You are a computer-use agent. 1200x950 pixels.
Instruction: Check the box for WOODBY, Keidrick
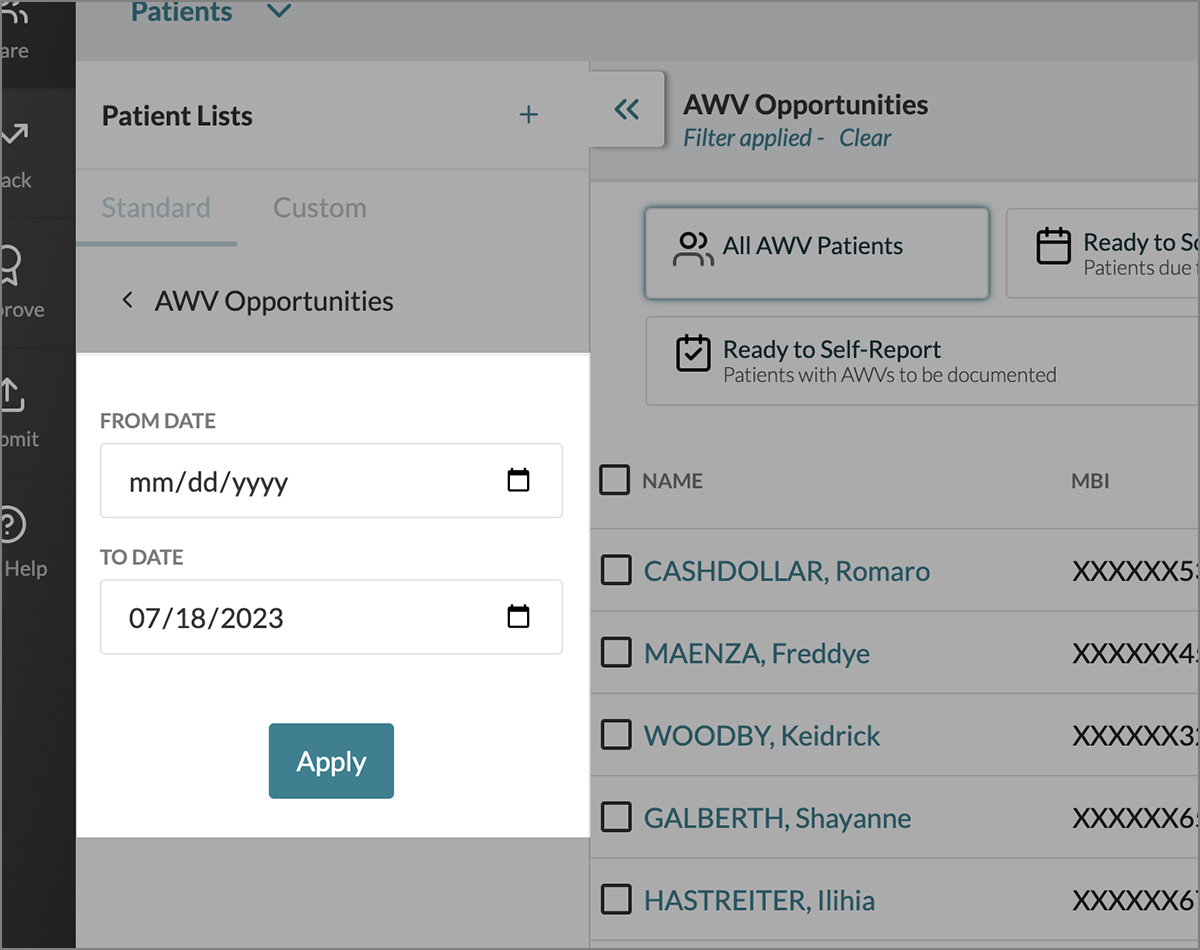coord(615,735)
